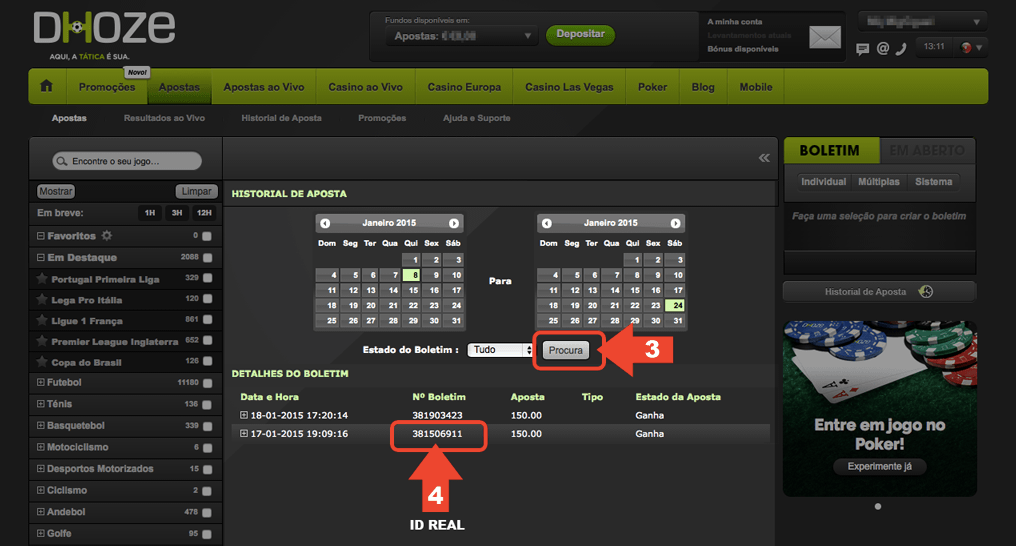Open the Estado do Boletim dropdown
The image size is (1016, 546).
click(x=501, y=350)
